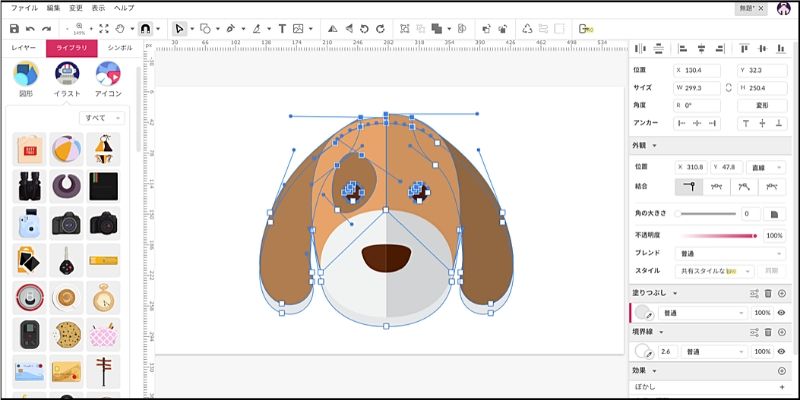Open the ファイル menu
Screen dimensions: 800x400
click(24, 7)
